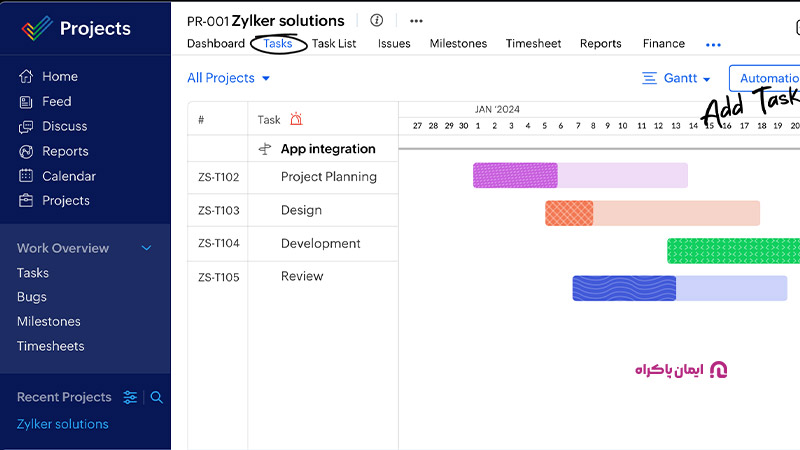Click the purple Project Planning Gantt bar
The height and width of the screenshot is (450, 800).
[x=580, y=176]
